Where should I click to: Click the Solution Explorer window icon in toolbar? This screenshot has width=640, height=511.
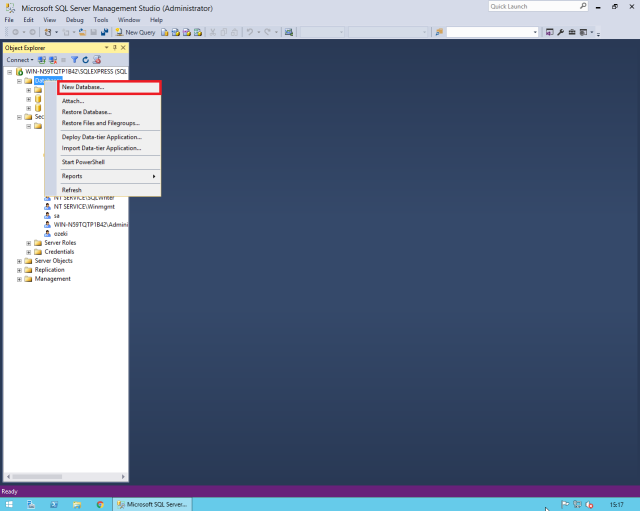point(550,32)
